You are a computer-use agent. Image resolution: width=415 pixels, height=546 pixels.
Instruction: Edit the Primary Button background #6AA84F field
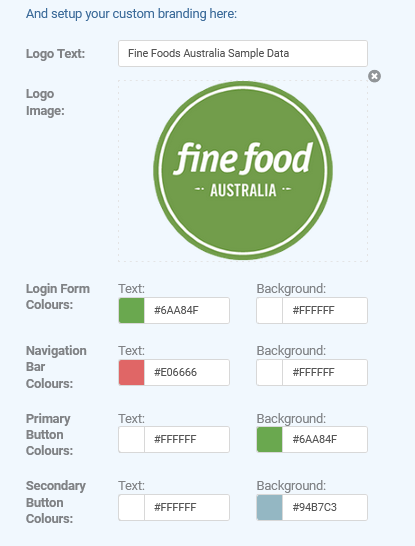pos(325,439)
